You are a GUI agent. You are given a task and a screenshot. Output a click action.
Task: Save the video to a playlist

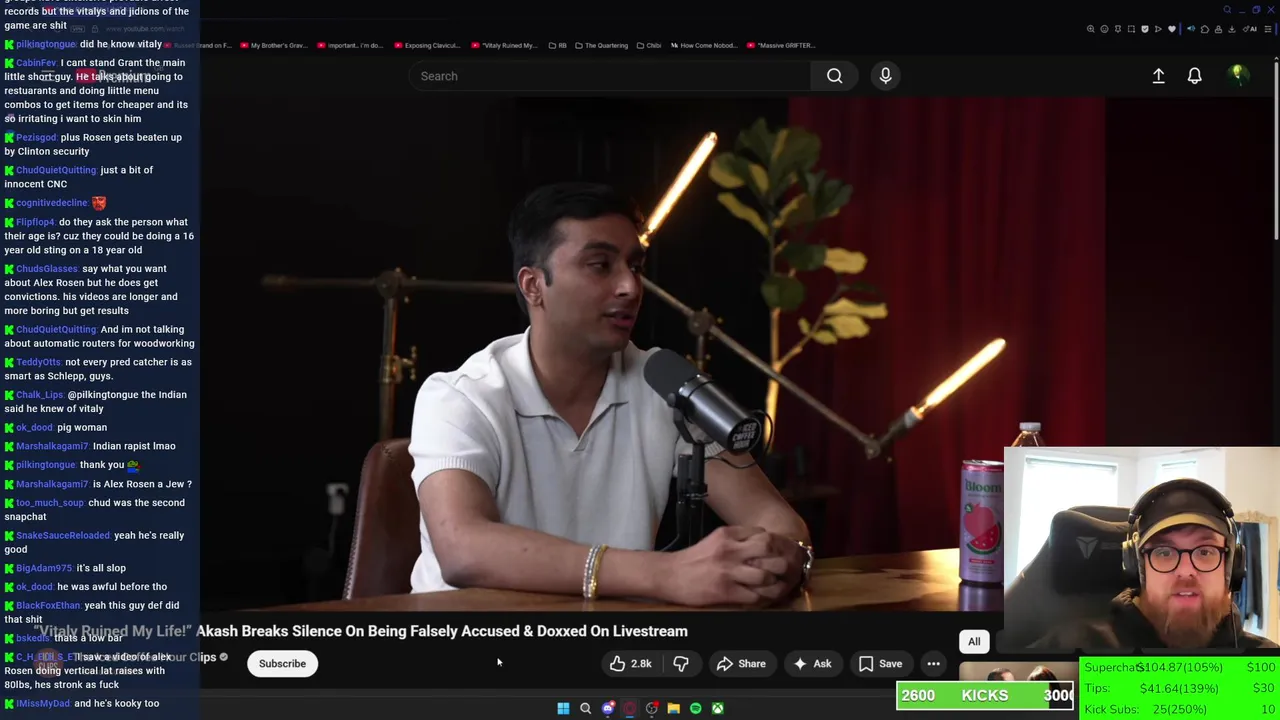tap(880, 664)
